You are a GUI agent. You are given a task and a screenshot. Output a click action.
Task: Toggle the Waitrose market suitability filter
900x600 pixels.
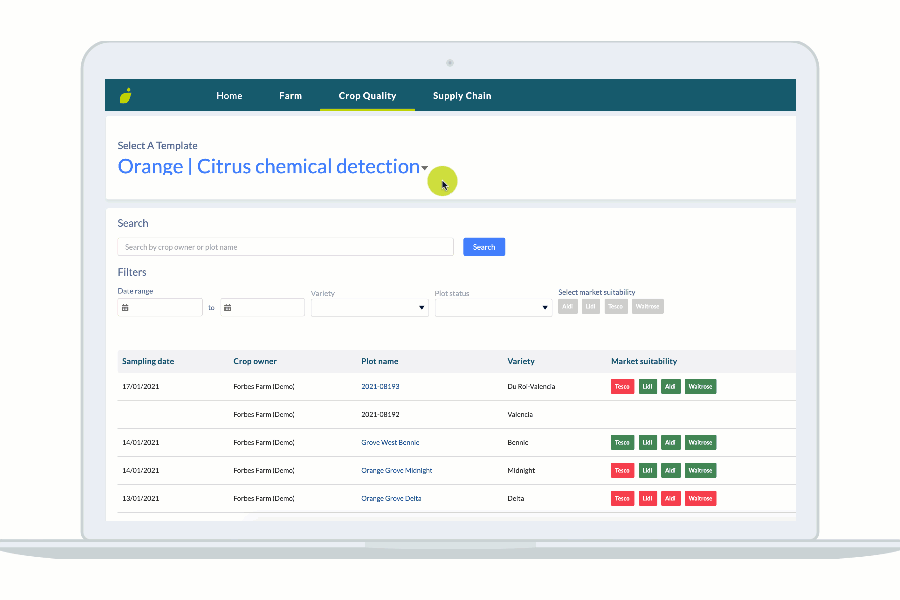tap(647, 307)
